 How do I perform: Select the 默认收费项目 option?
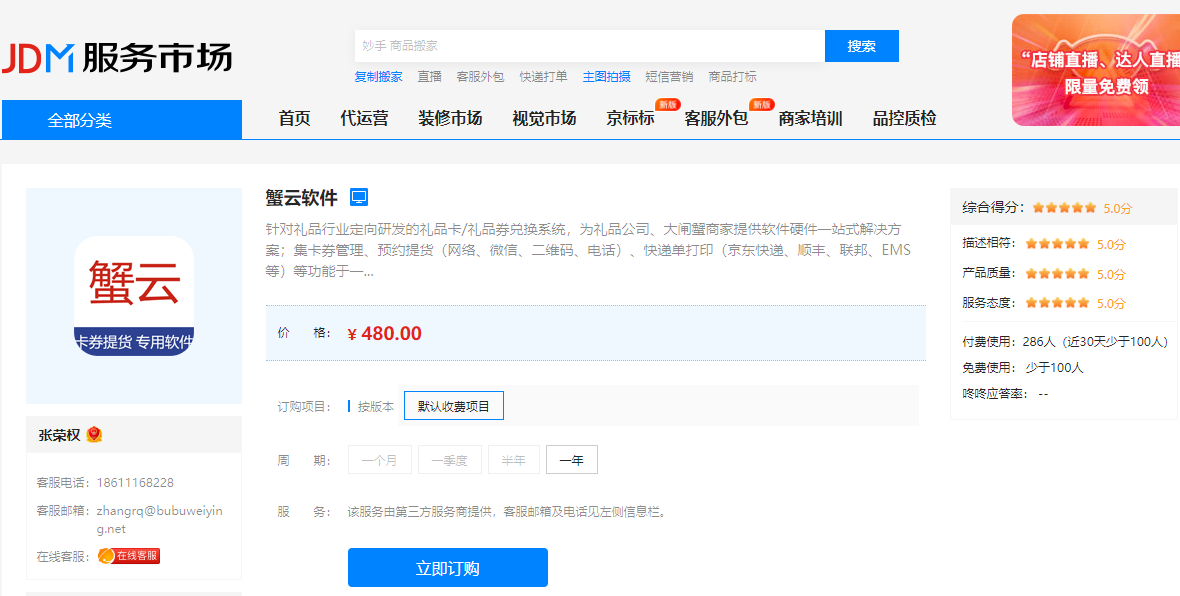click(x=454, y=406)
